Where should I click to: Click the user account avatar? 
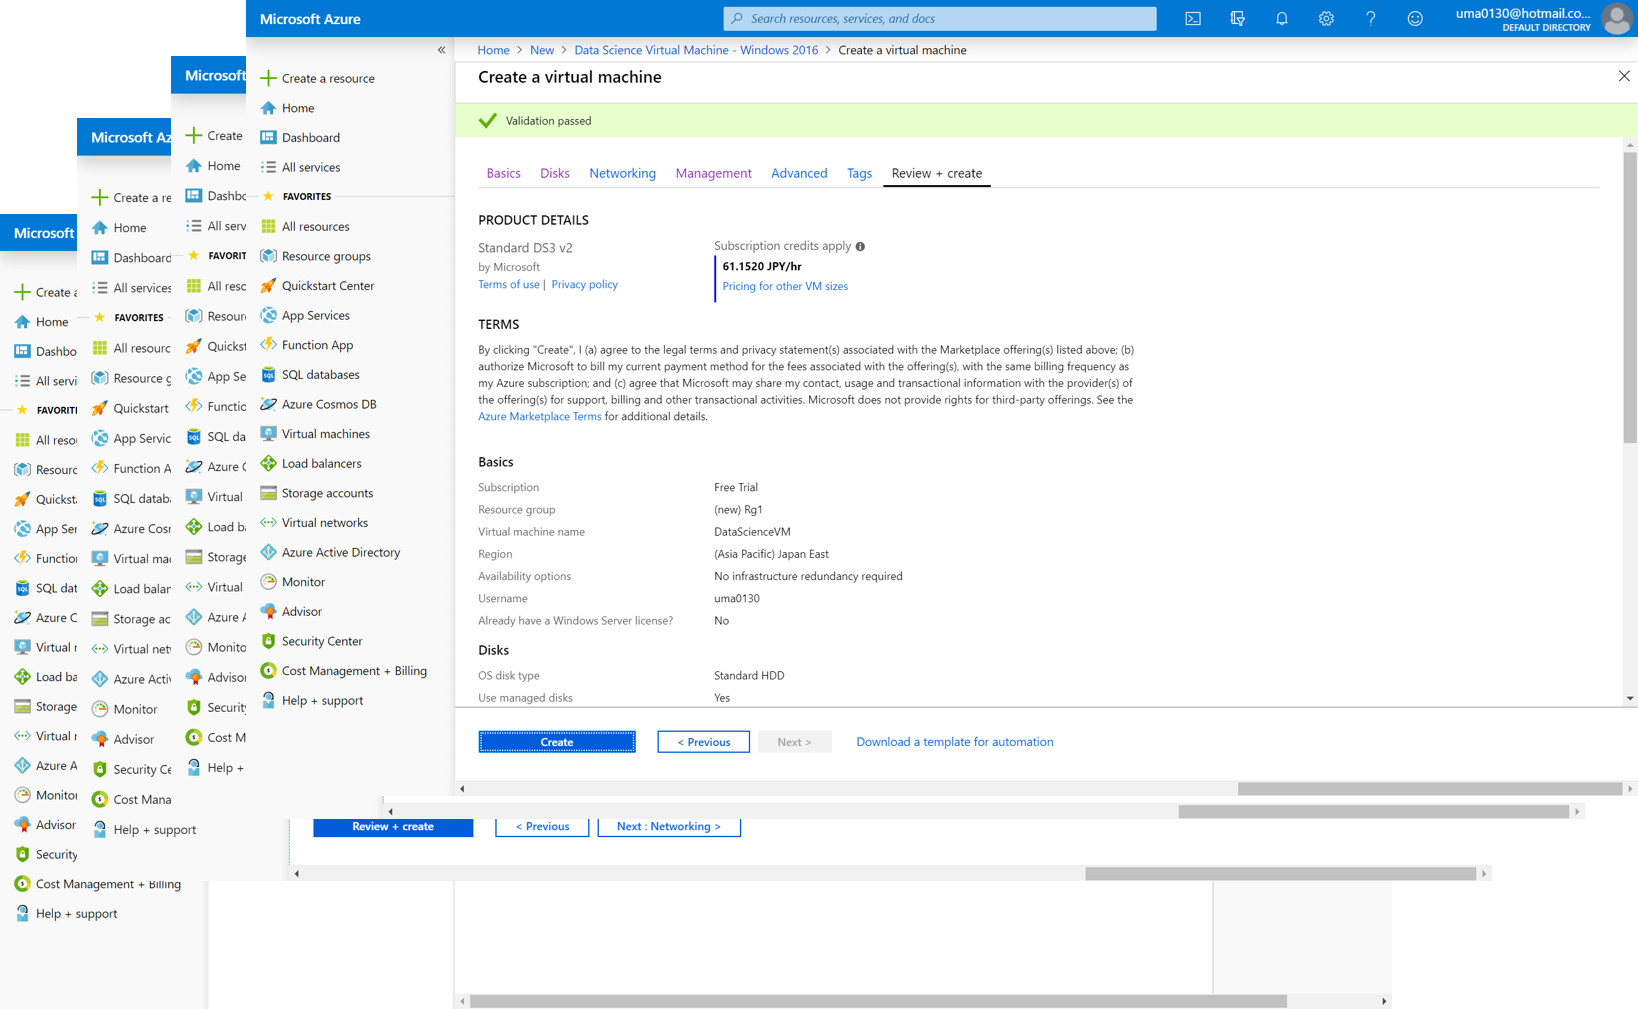coord(1616,19)
